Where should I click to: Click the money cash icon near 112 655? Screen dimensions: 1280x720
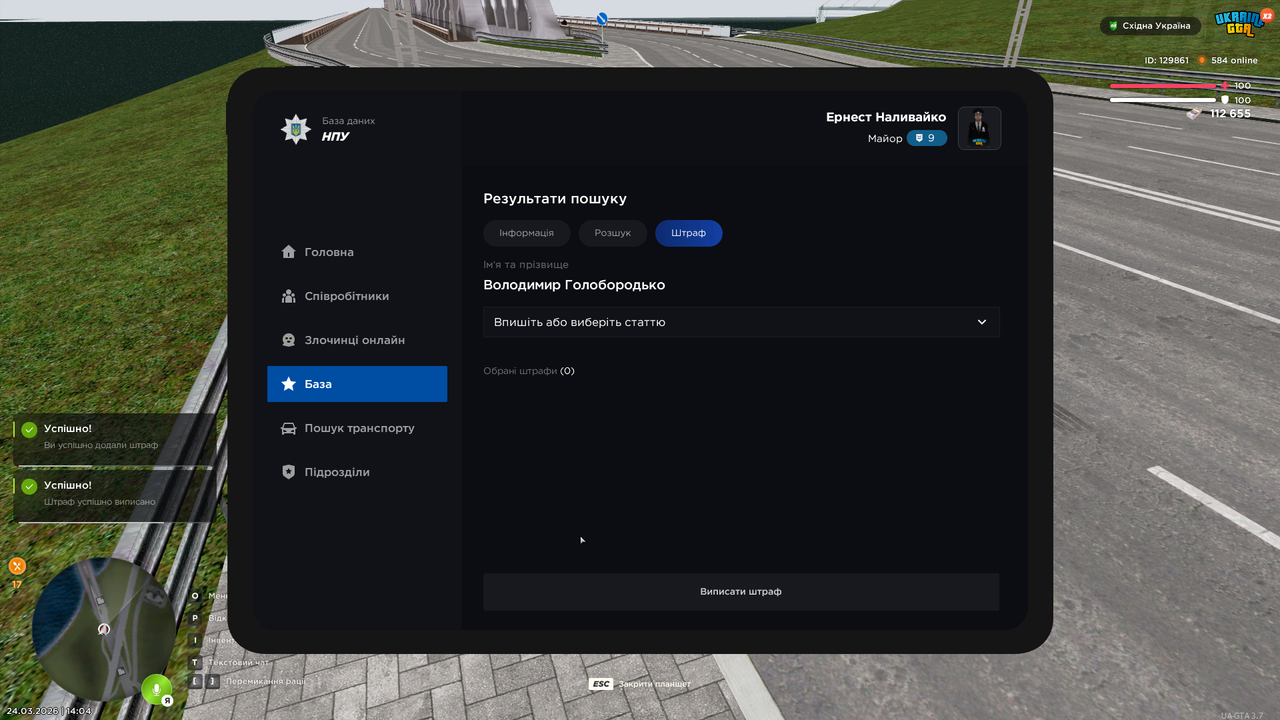1195,113
